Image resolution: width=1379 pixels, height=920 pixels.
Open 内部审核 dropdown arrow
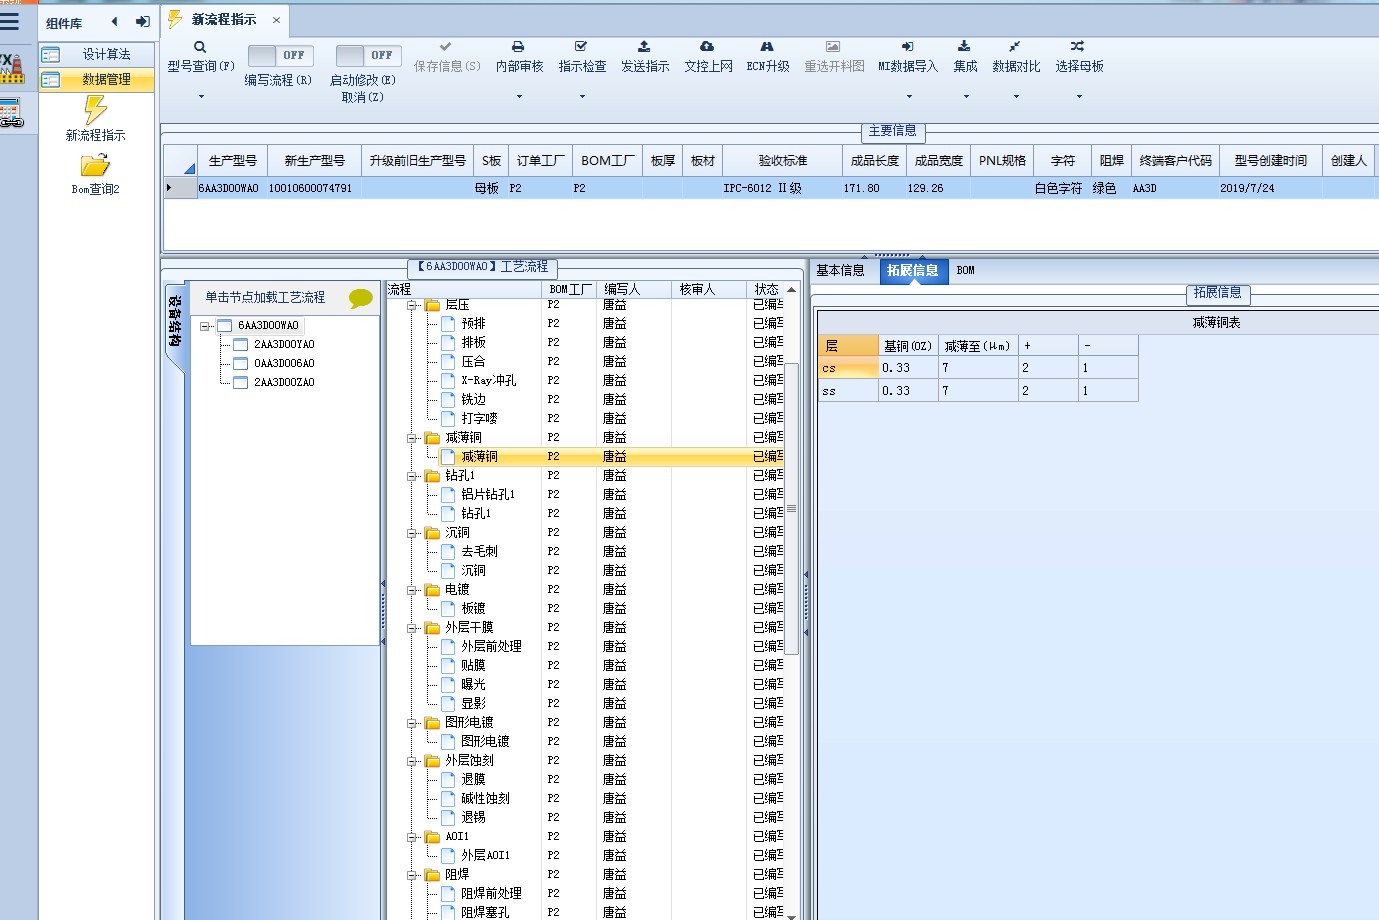pyautogui.click(x=519, y=97)
